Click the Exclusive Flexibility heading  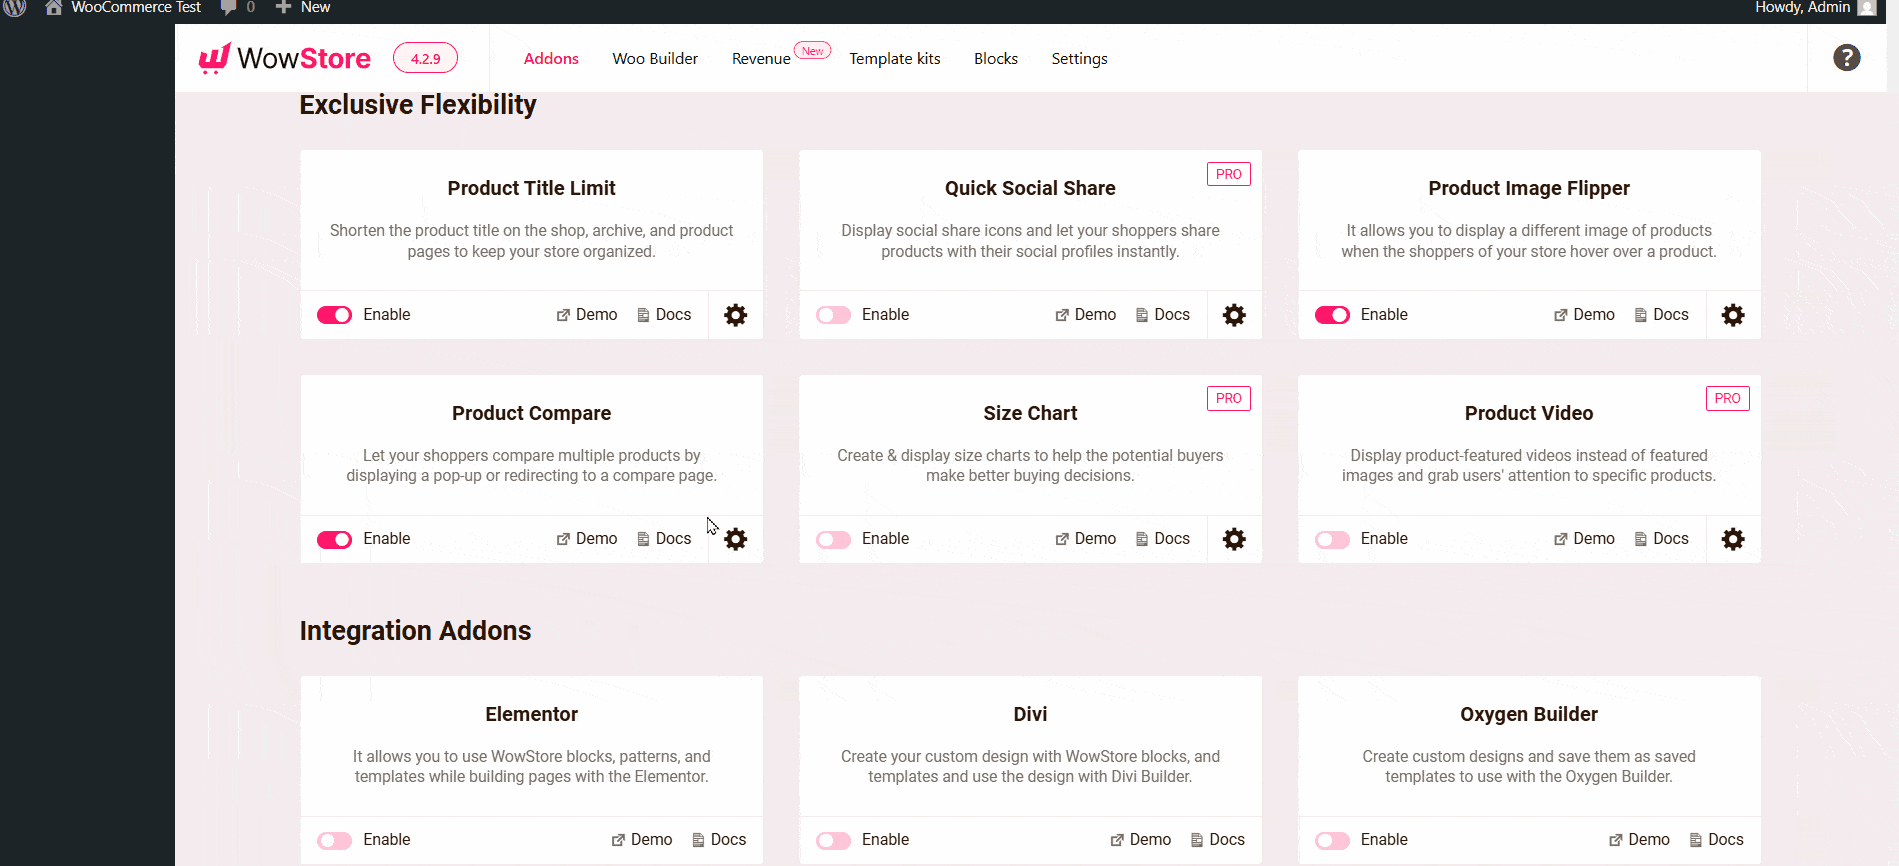(x=418, y=105)
